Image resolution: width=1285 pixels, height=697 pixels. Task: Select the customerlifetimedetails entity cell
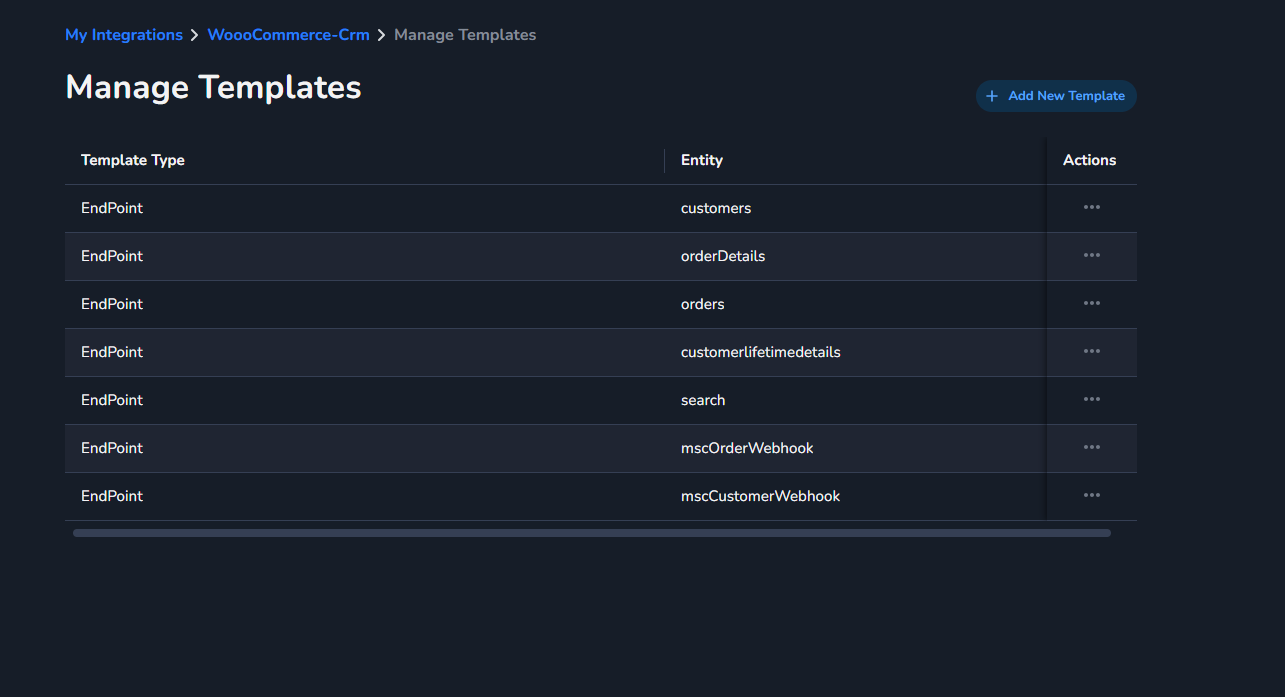click(x=761, y=352)
